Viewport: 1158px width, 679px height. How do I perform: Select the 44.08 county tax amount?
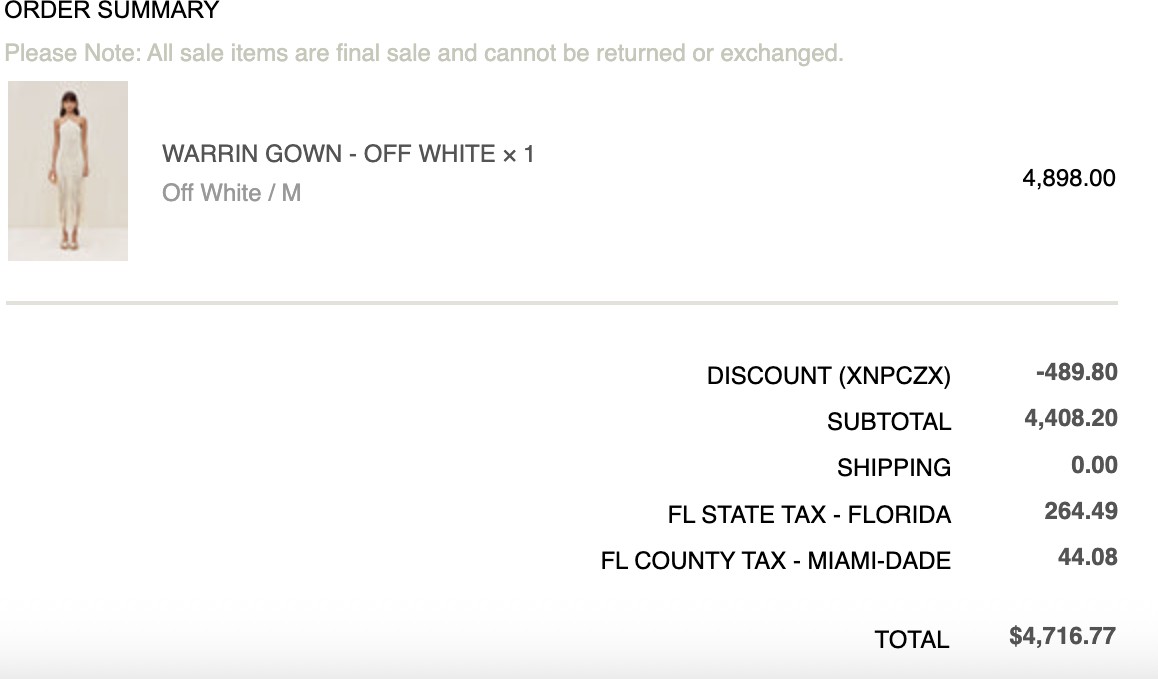(x=1087, y=558)
